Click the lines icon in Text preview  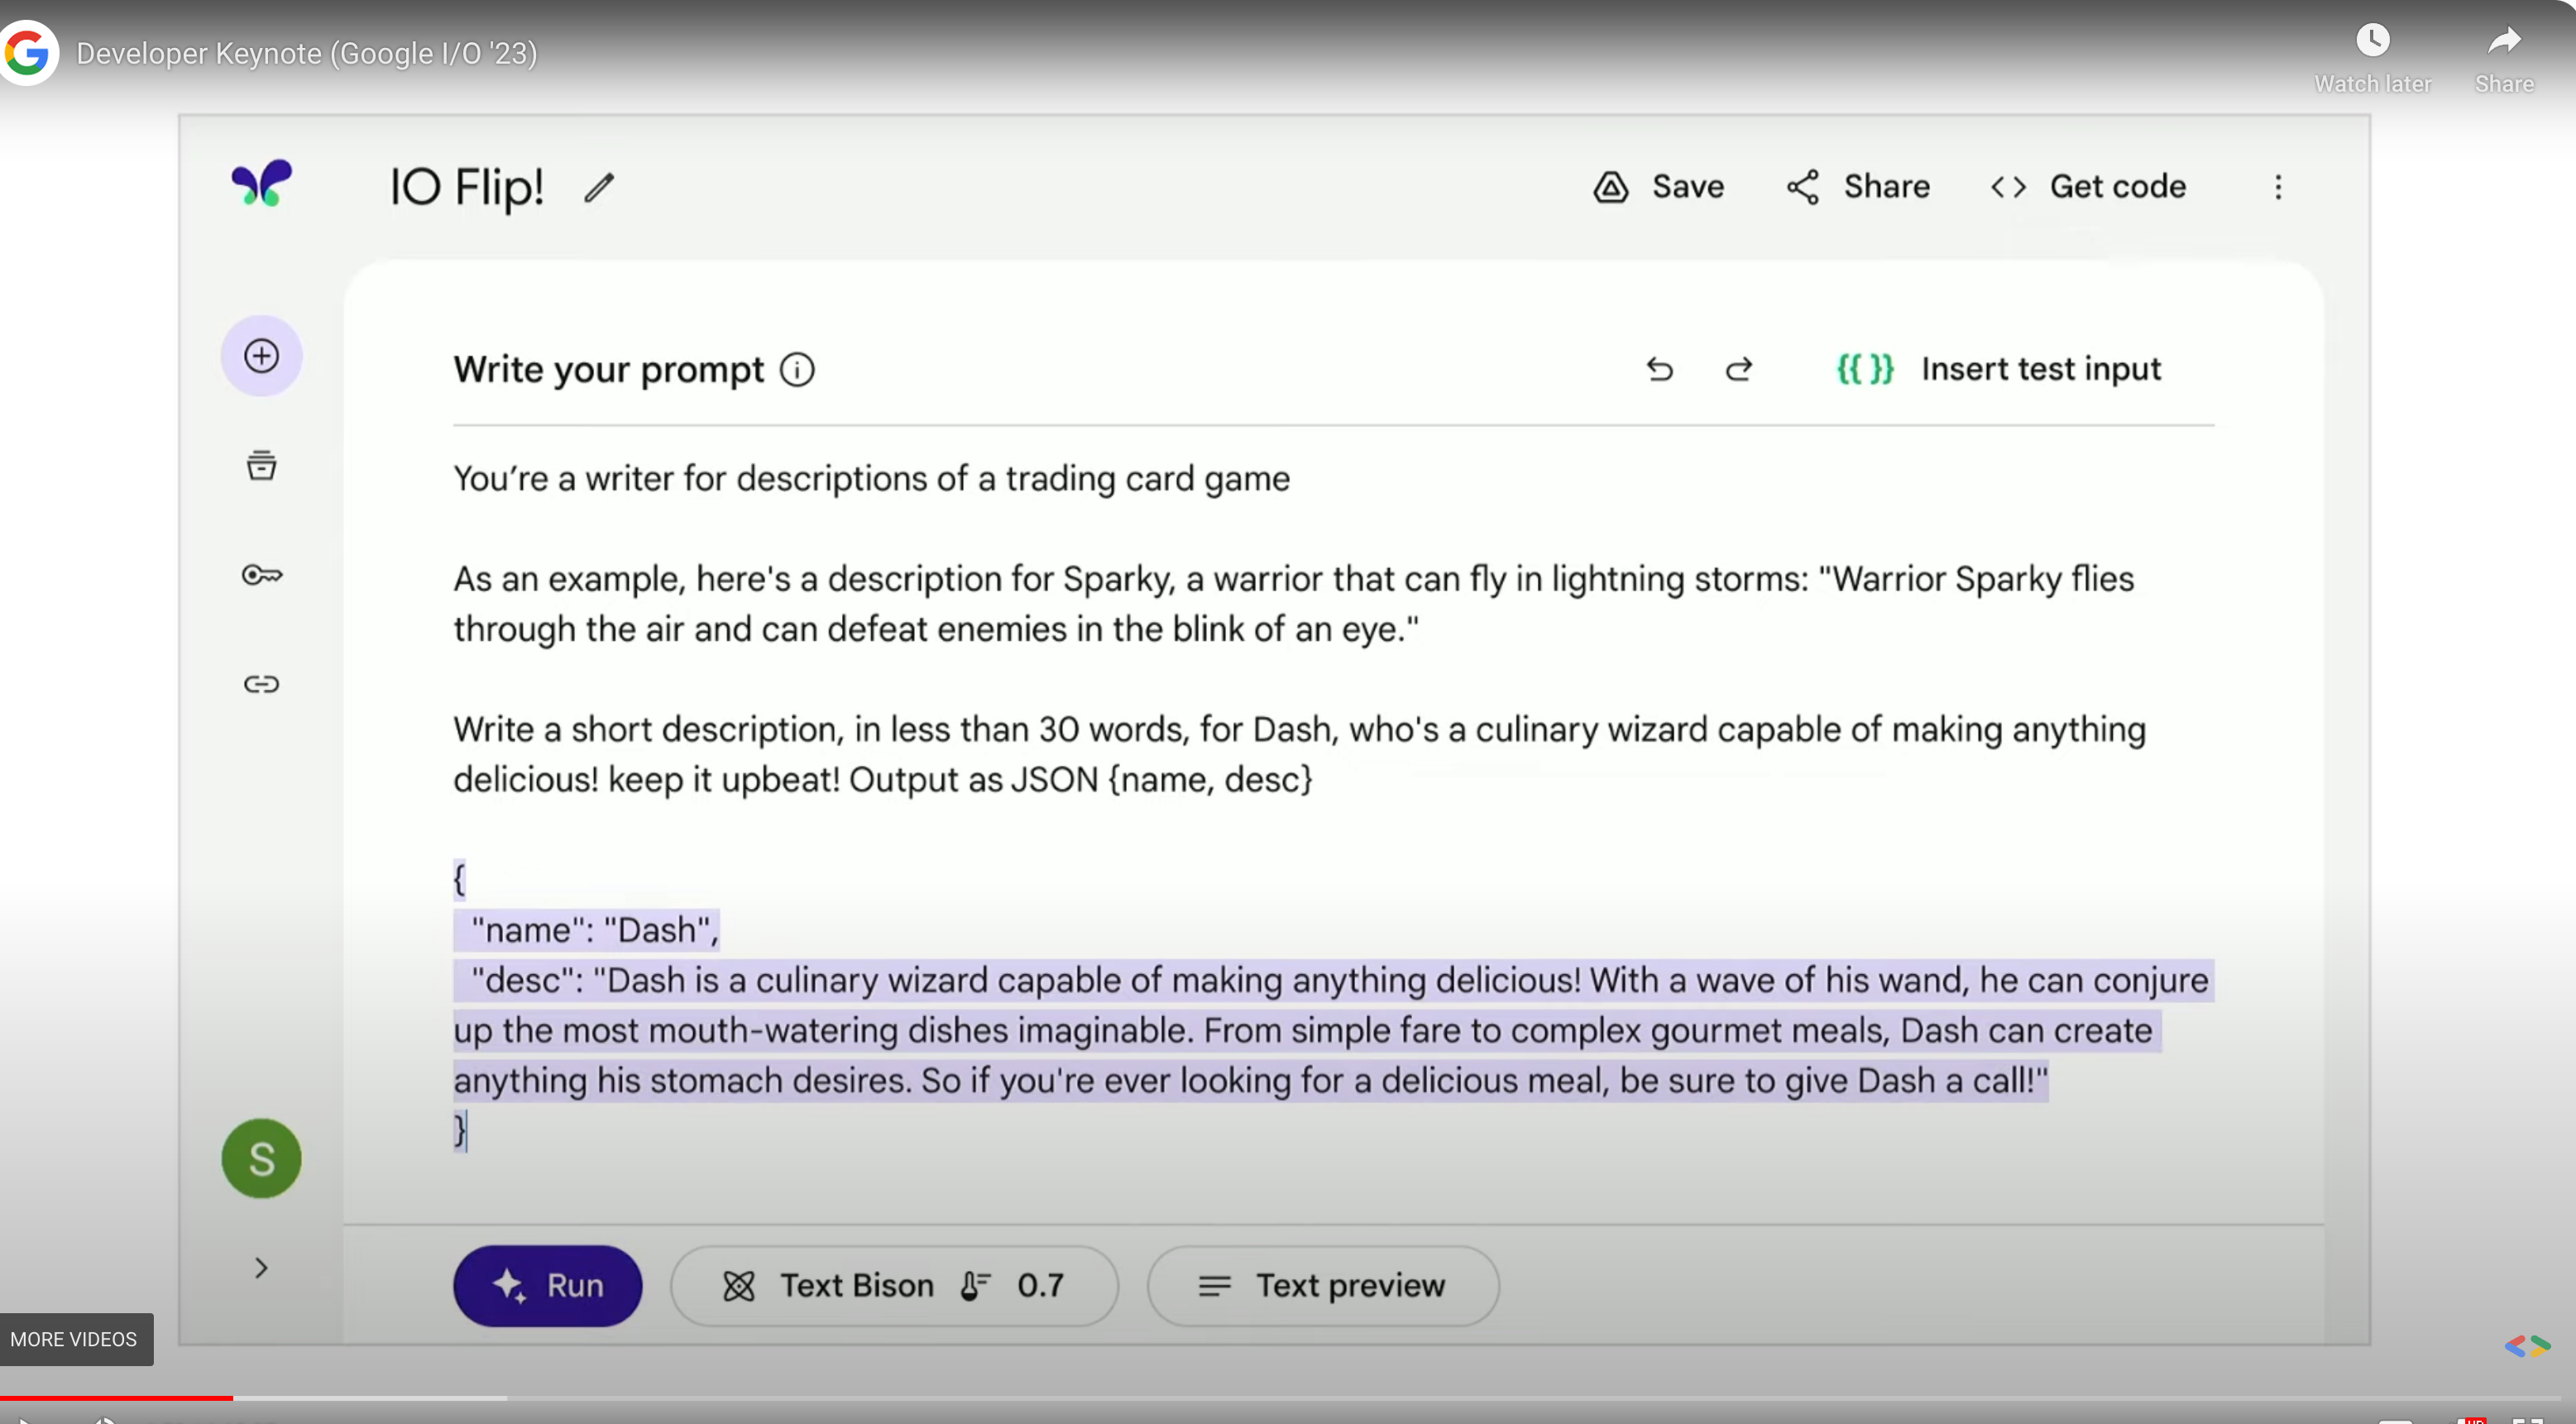1214,1286
